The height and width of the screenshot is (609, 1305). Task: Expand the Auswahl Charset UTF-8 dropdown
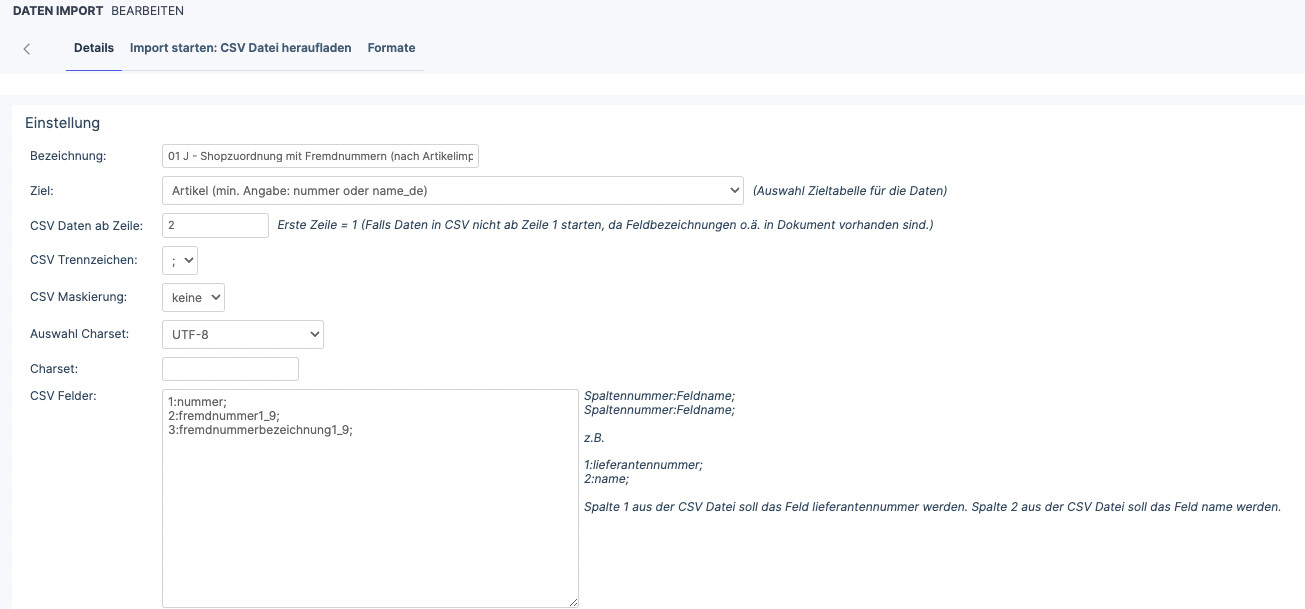(243, 334)
